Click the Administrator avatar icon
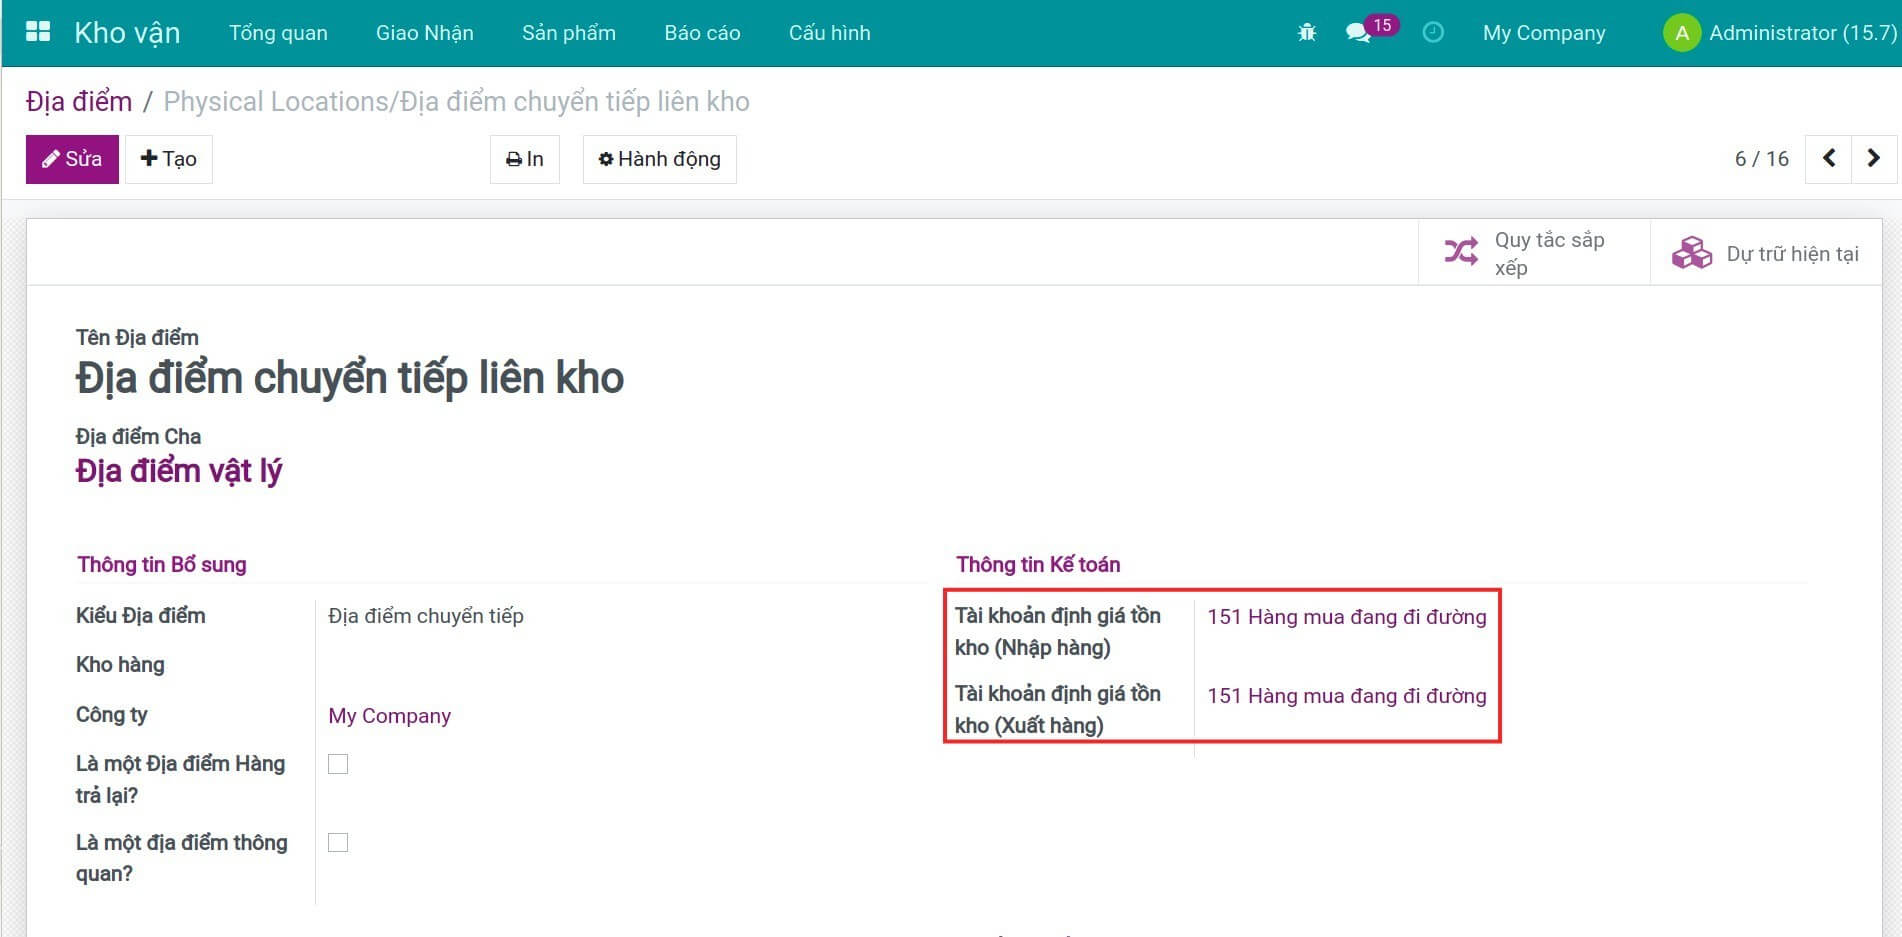The image size is (1902, 937). [x=1681, y=33]
